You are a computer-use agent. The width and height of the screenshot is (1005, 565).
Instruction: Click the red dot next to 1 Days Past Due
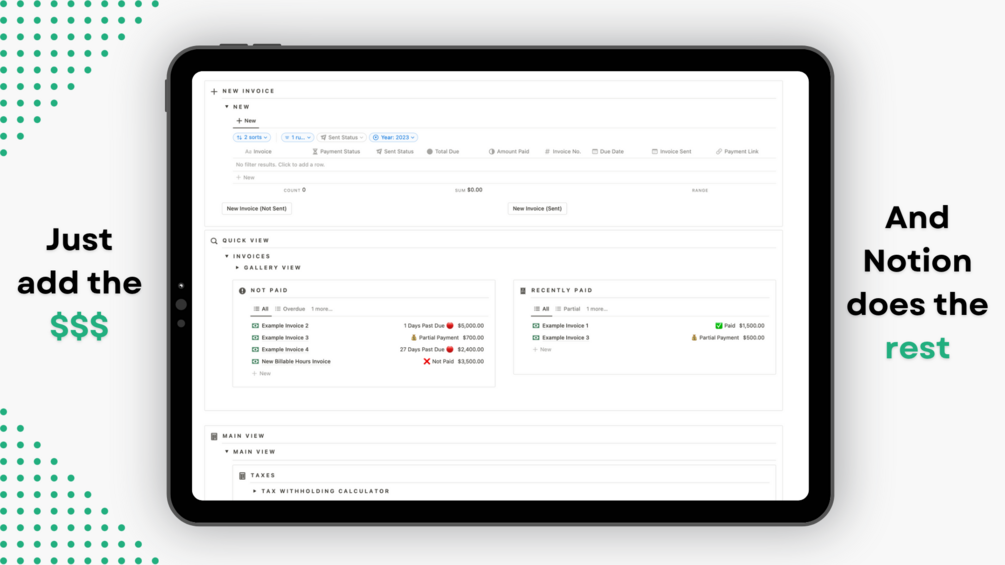tap(450, 325)
